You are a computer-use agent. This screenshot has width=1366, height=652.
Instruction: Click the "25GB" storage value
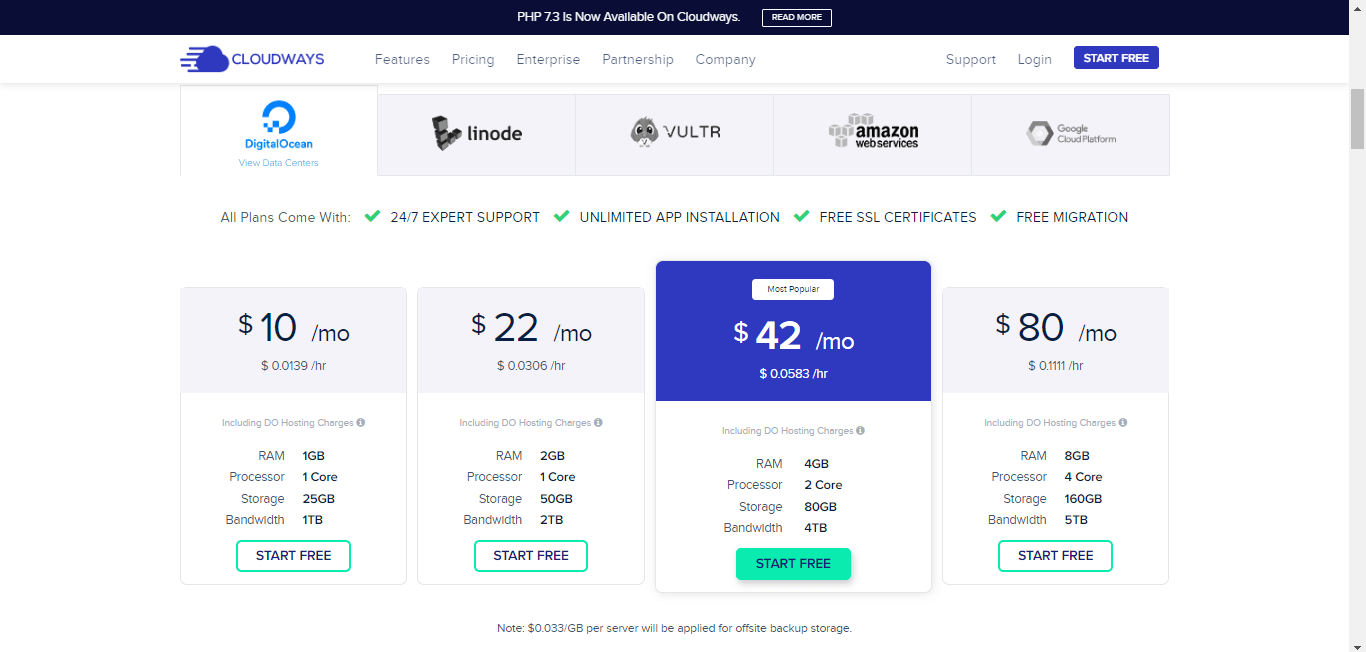pyautogui.click(x=319, y=499)
